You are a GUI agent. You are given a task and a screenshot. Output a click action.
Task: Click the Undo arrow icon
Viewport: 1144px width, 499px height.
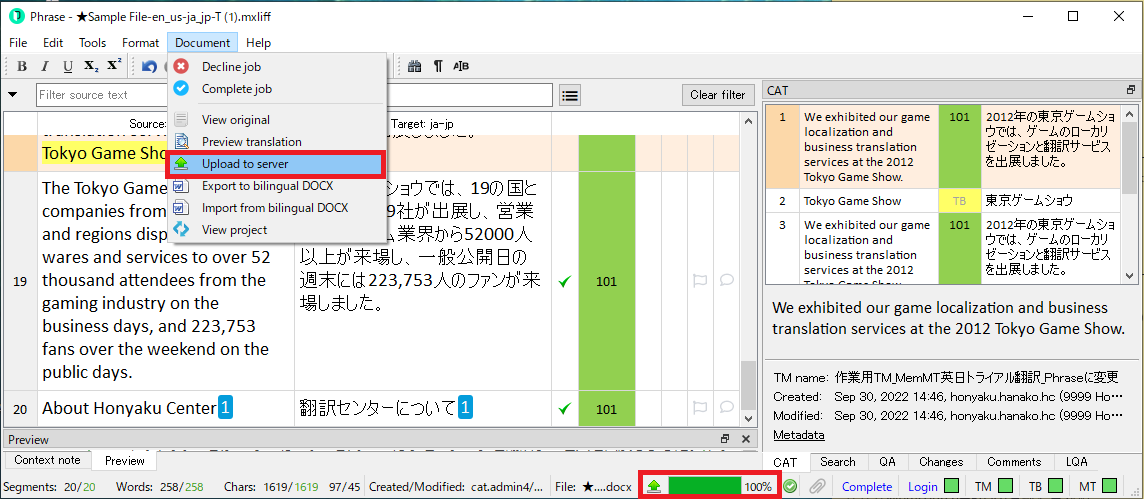click(149, 67)
